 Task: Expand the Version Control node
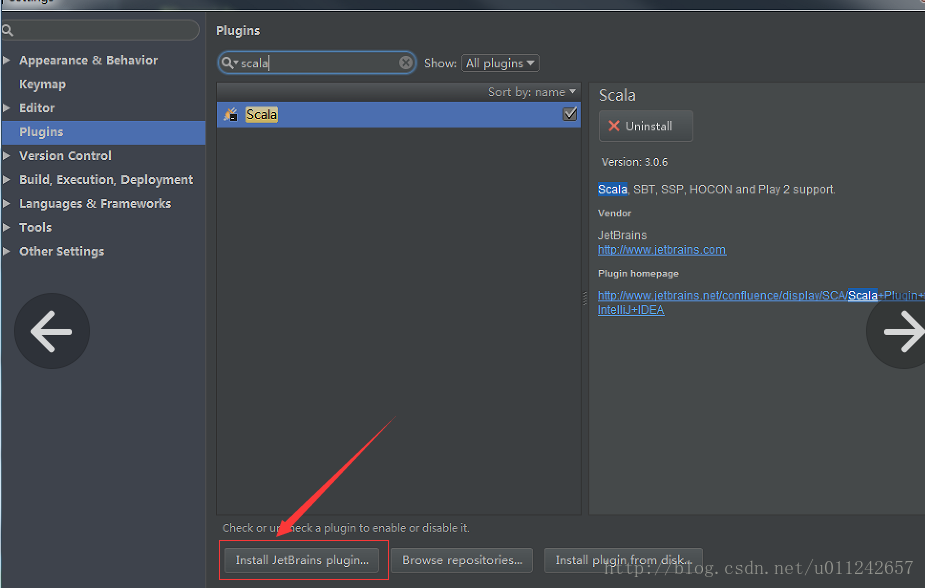(x=6, y=156)
